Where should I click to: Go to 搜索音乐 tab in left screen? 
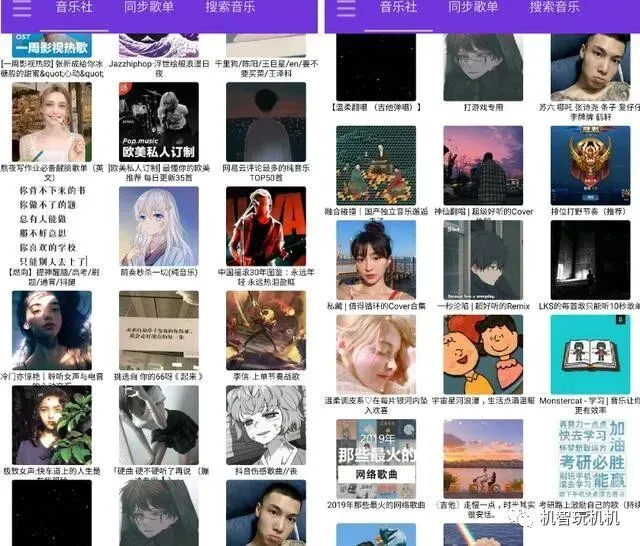[x=230, y=7]
